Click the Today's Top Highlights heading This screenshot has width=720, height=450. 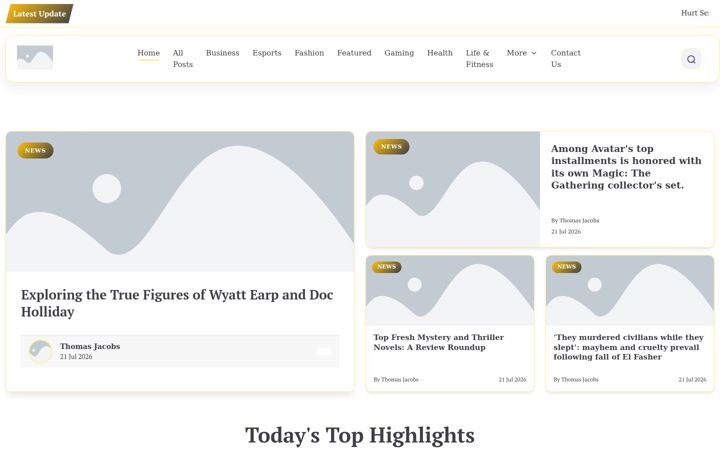pos(360,435)
